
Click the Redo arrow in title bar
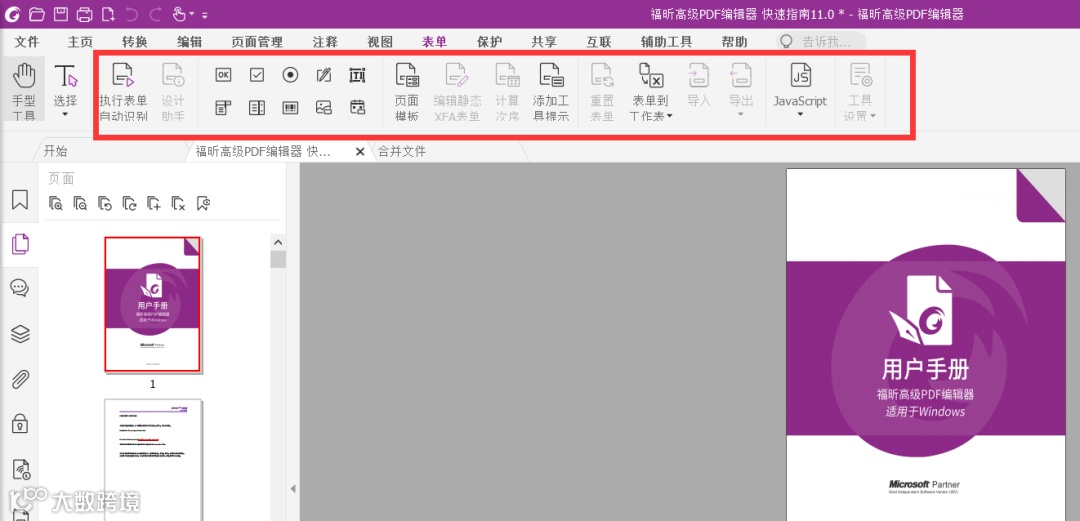[156, 13]
